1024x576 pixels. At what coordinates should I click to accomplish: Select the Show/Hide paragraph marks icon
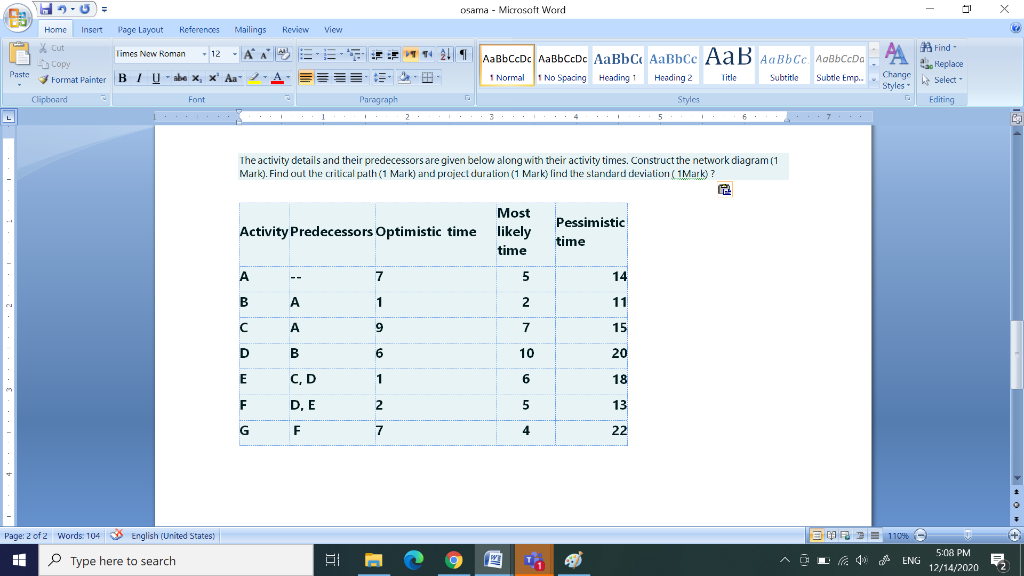[462, 54]
